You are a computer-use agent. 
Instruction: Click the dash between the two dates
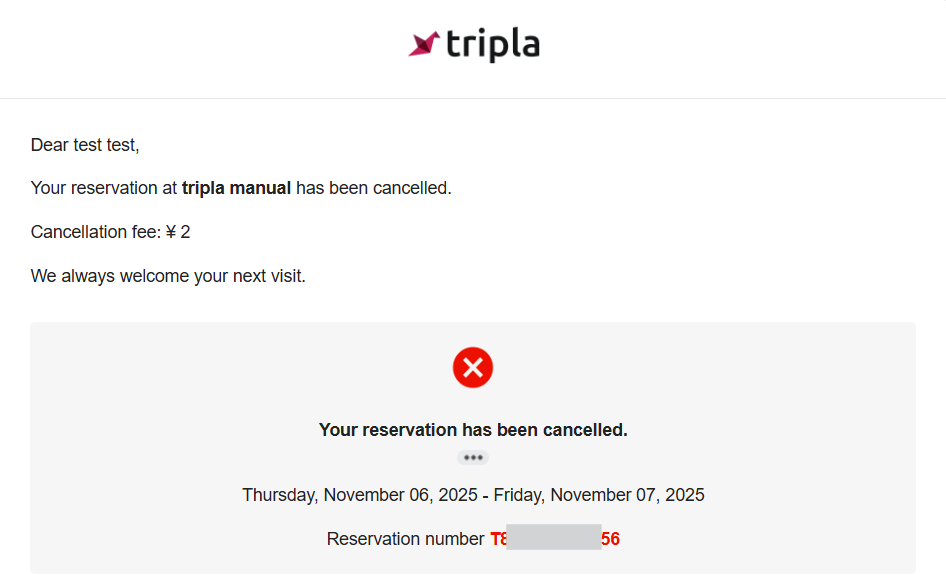(x=486, y=495)
